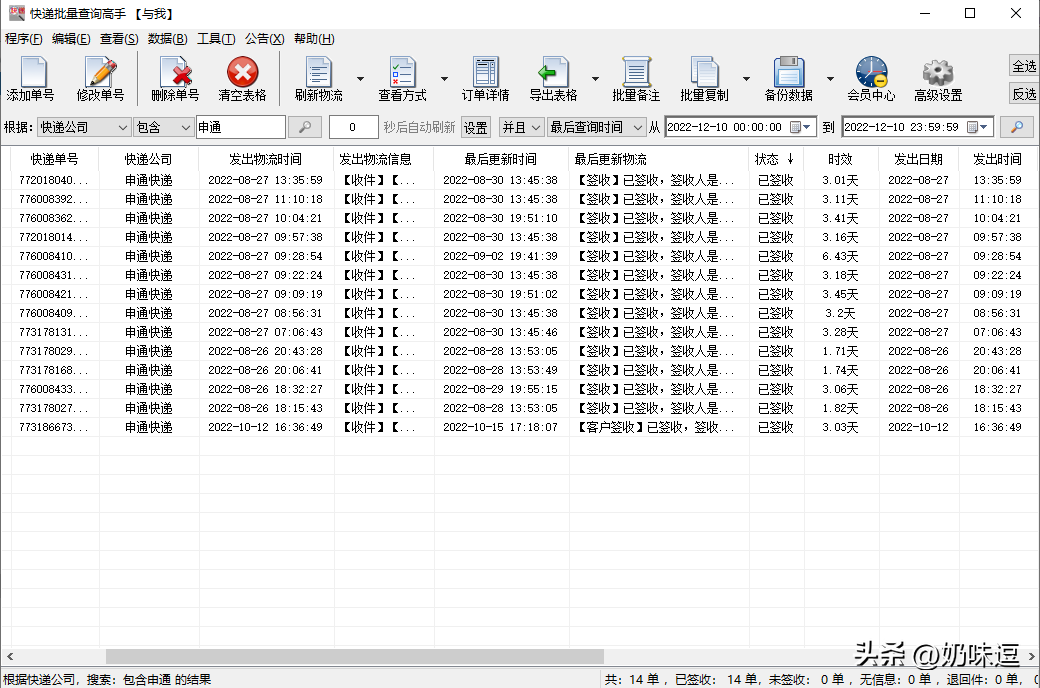The height and width of the screenshot is (688, 1040).
Task: Open the 公告(X) menu
Action: coord(265,38)
